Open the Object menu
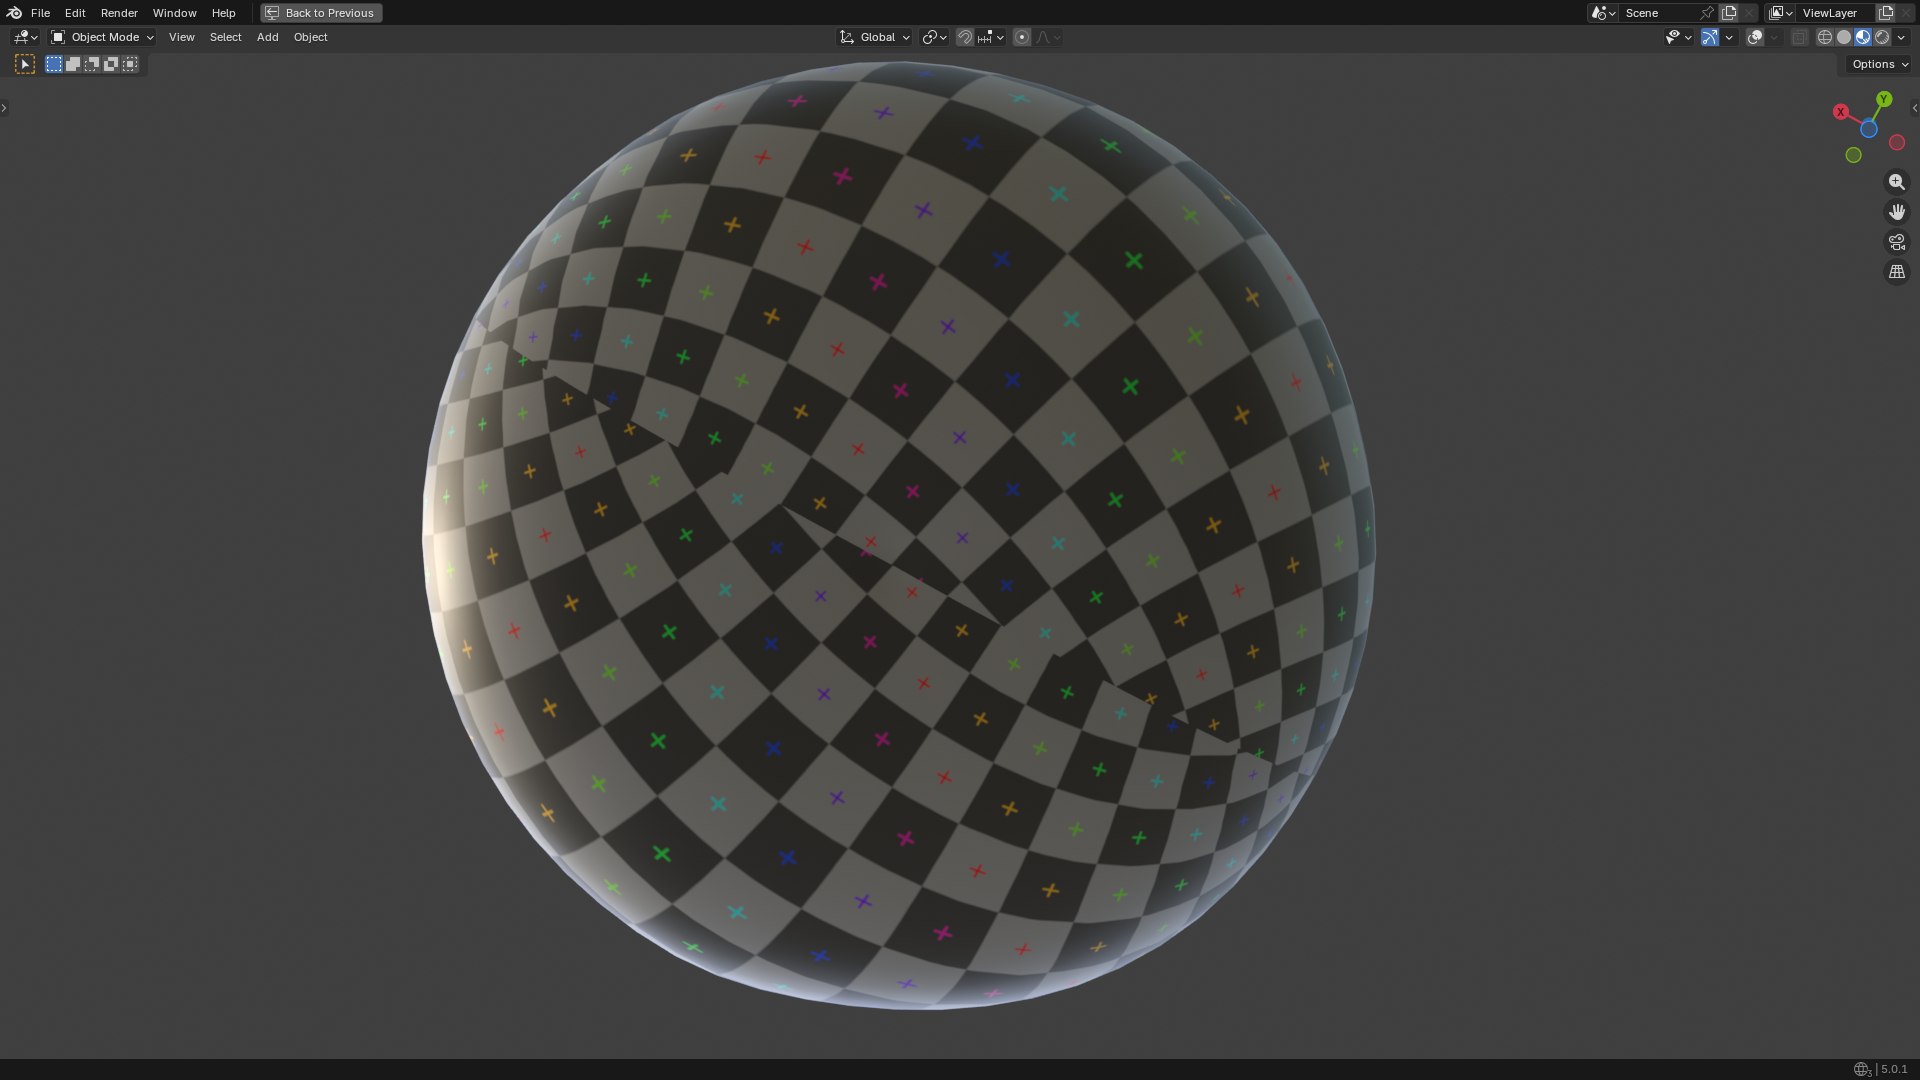Viewport: 1920px width, 1080px height. [x=310, y=37]
